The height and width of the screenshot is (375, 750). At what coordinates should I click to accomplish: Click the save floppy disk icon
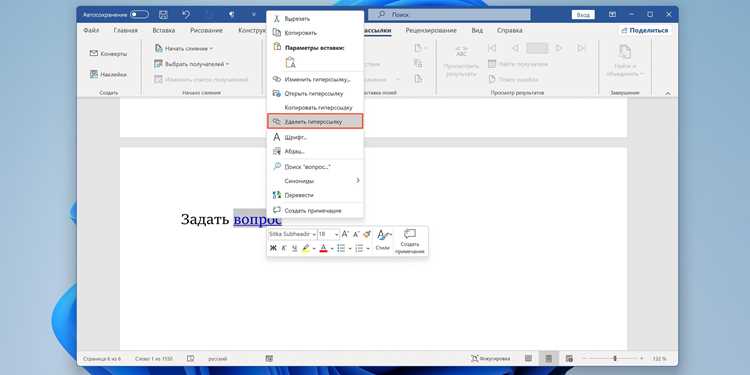tap(163, 15)
